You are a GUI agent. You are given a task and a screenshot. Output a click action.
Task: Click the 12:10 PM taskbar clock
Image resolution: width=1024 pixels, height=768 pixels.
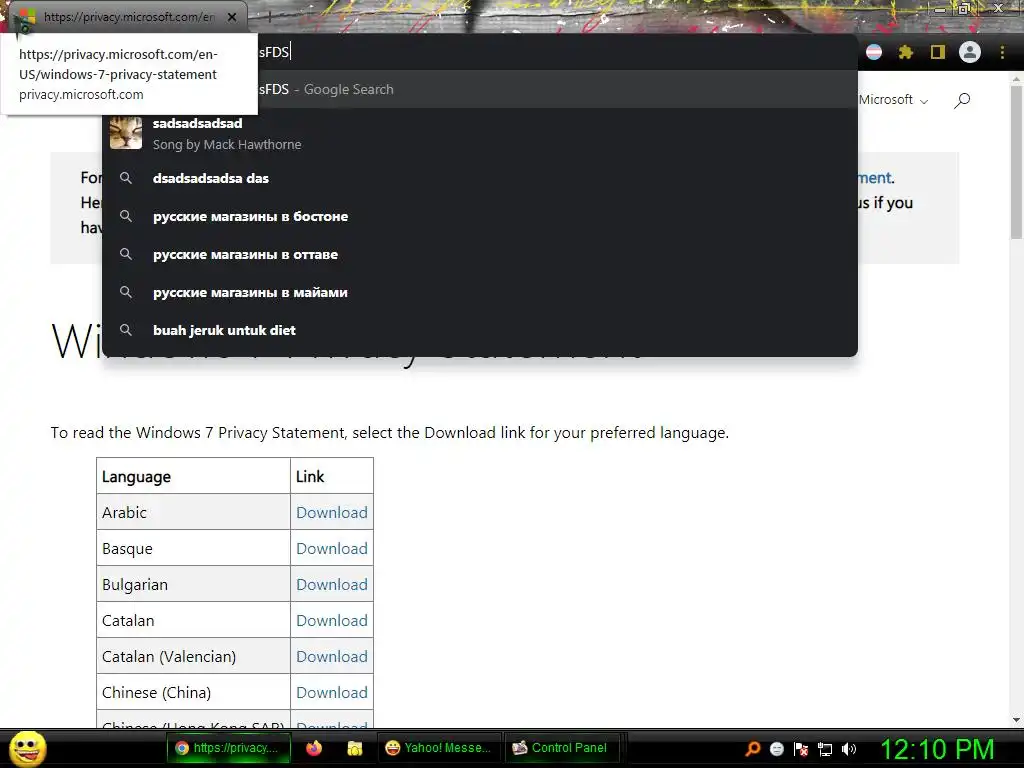click(938, 749)
